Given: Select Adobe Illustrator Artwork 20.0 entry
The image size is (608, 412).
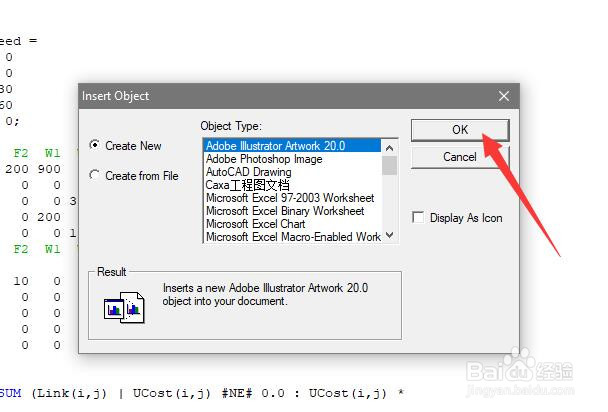Looking at the screenshot, I should [292, 146].
